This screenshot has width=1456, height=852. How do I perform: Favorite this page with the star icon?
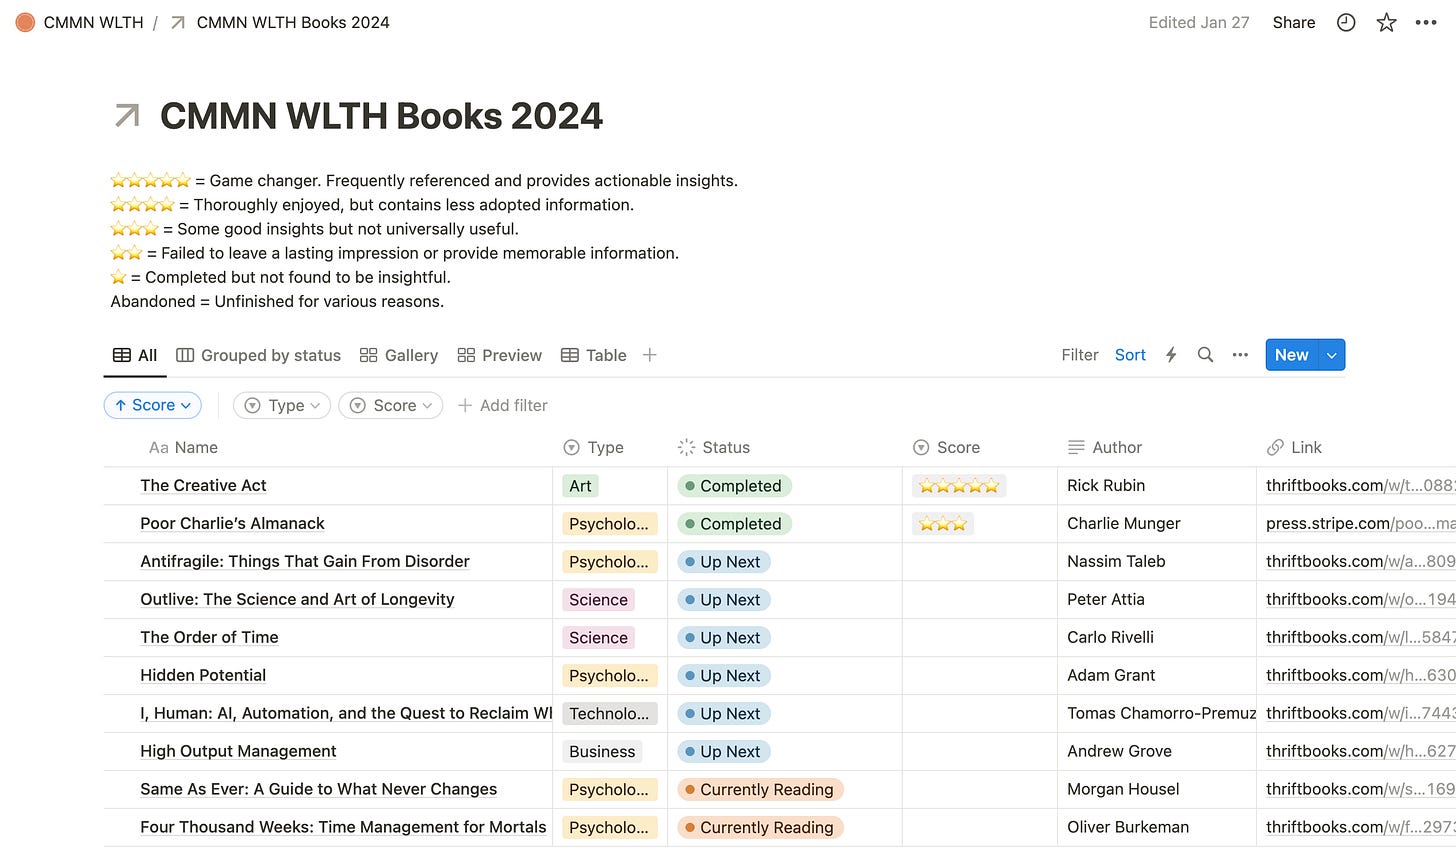pos(1386,22)
